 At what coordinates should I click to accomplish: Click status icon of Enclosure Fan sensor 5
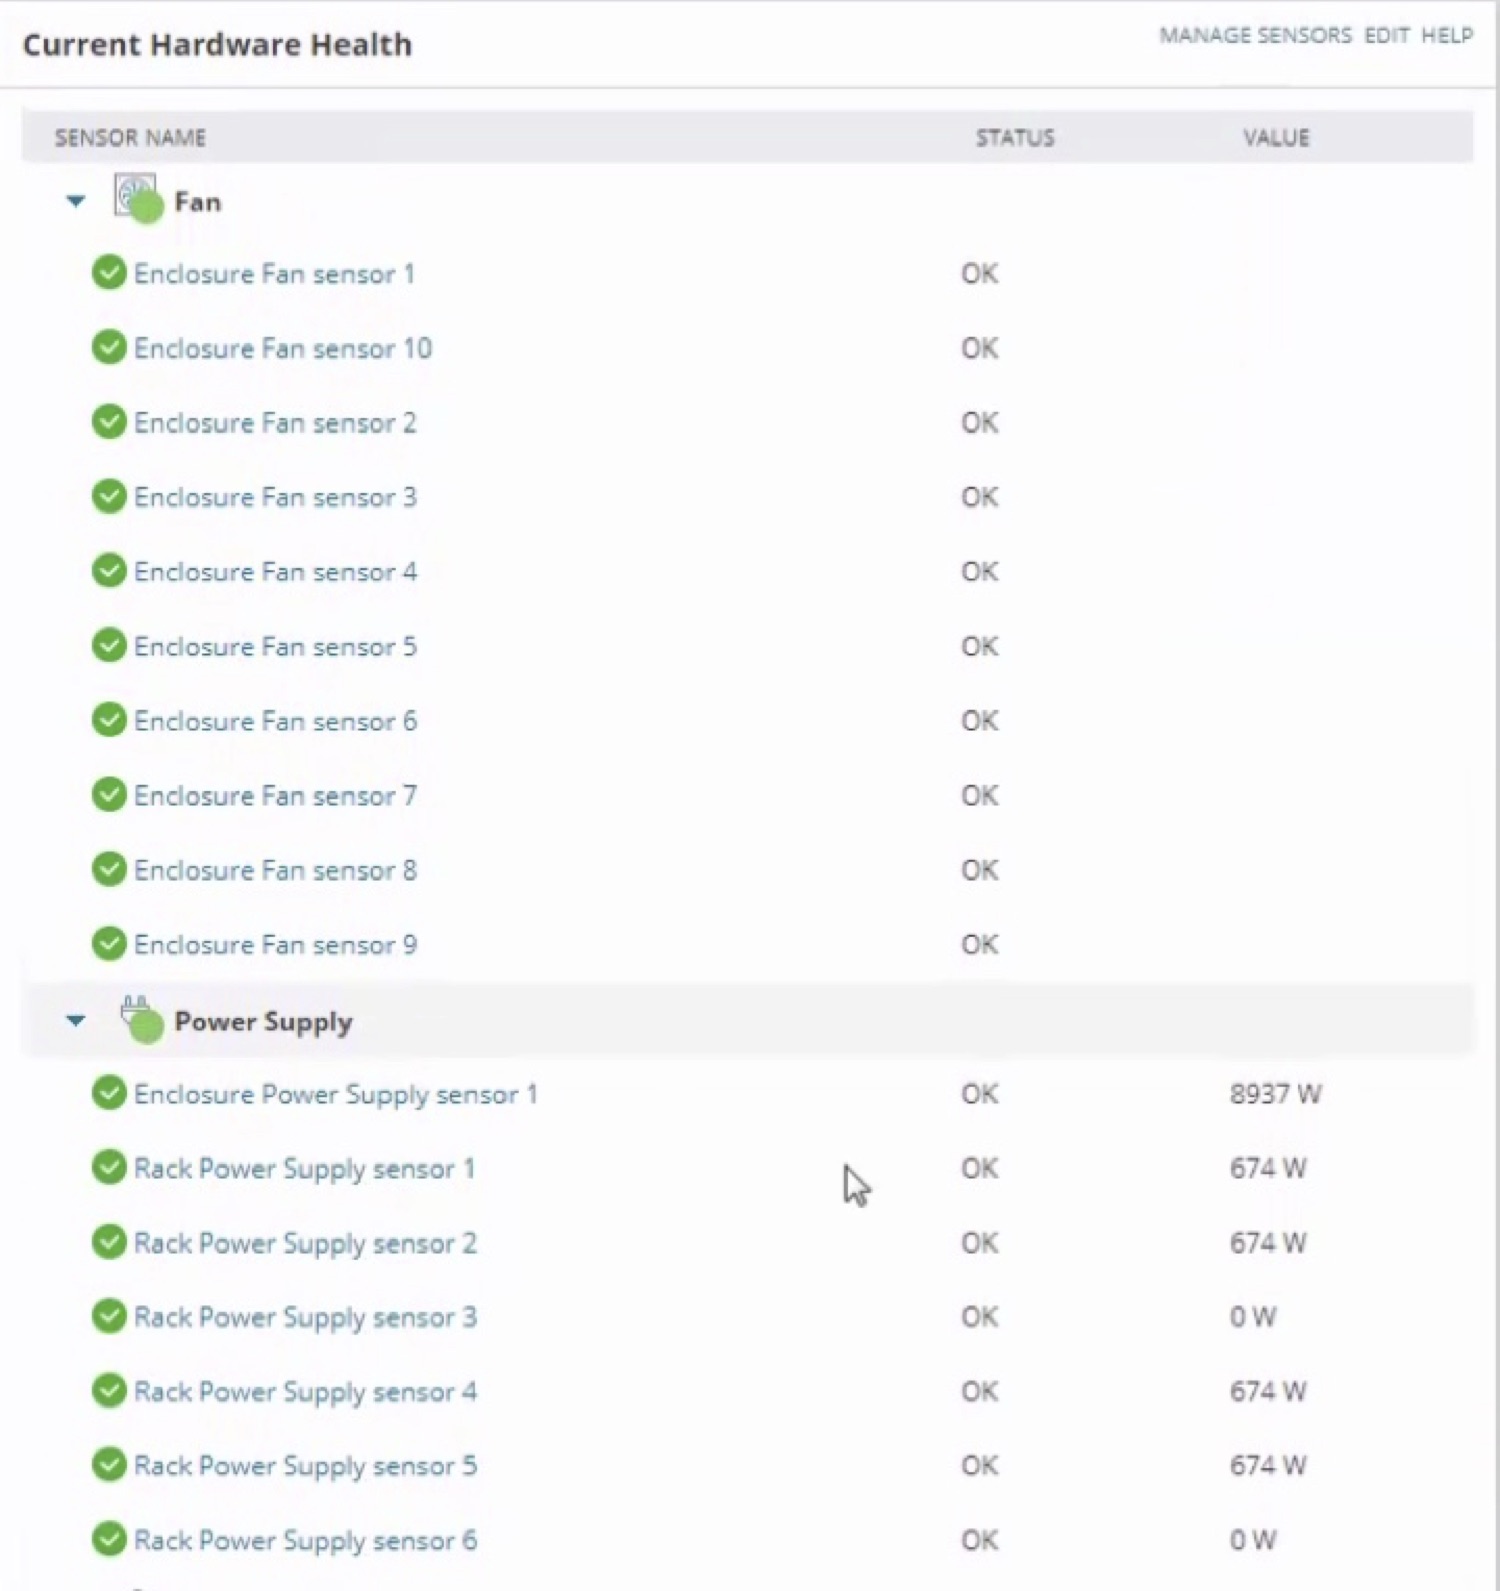coord(109,646)
